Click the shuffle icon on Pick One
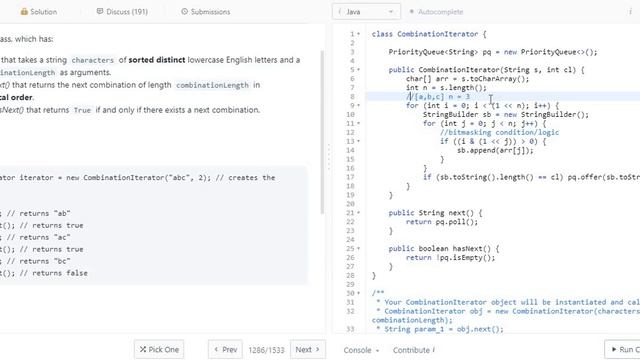This screenshot has height=360, width=640. point(143,349)
